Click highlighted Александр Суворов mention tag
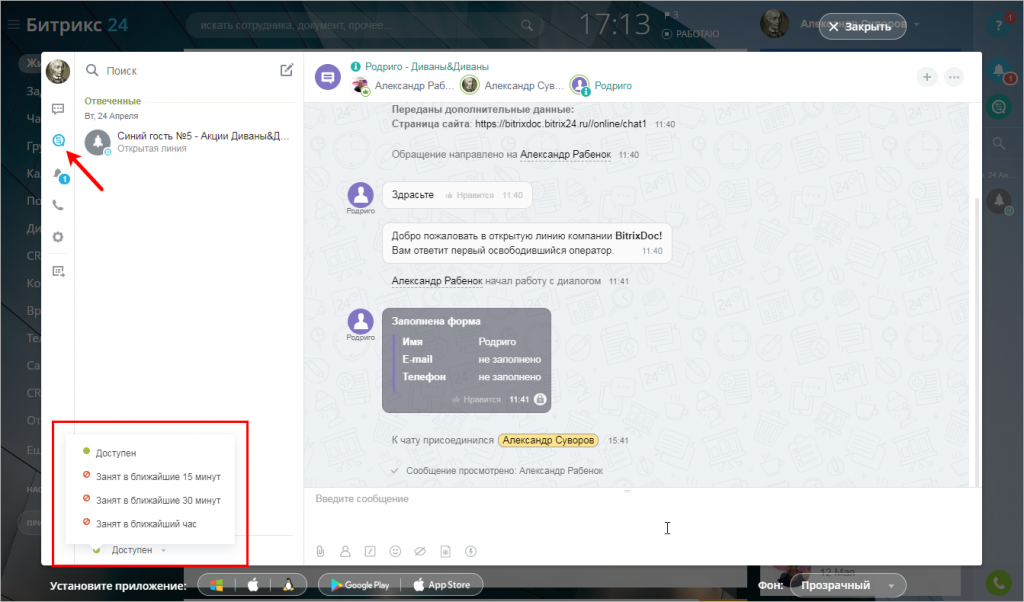The image size is (1024, 602). (x=549, y=440)
